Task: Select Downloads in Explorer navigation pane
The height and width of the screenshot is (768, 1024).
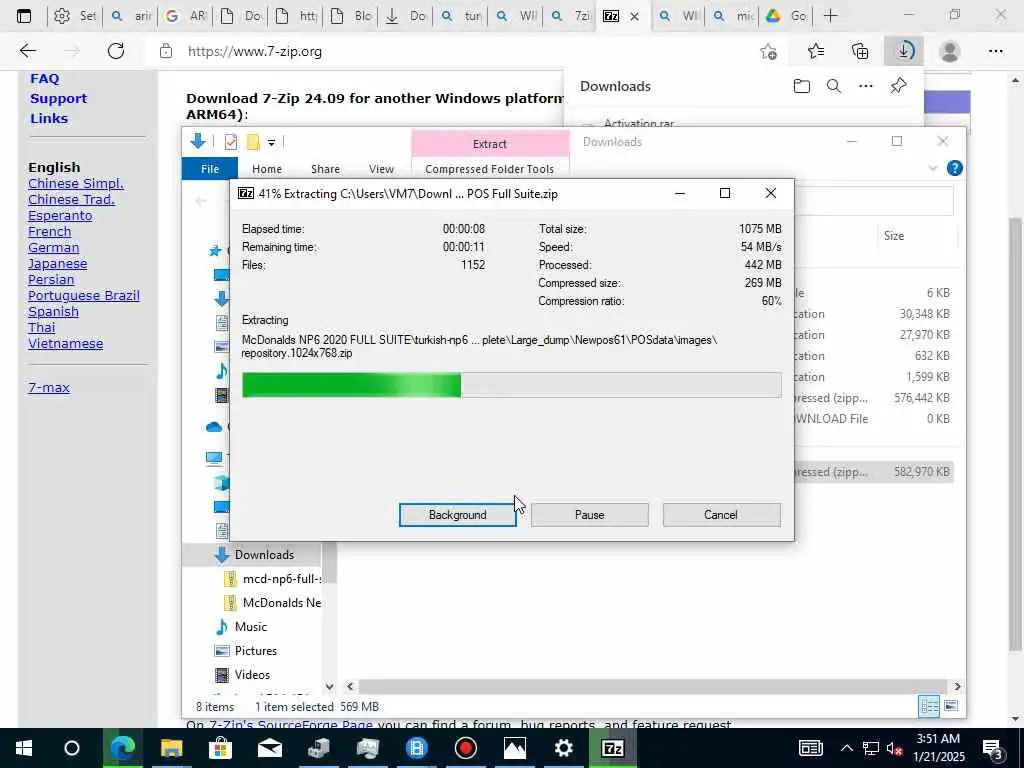Action: pos(264,554)
